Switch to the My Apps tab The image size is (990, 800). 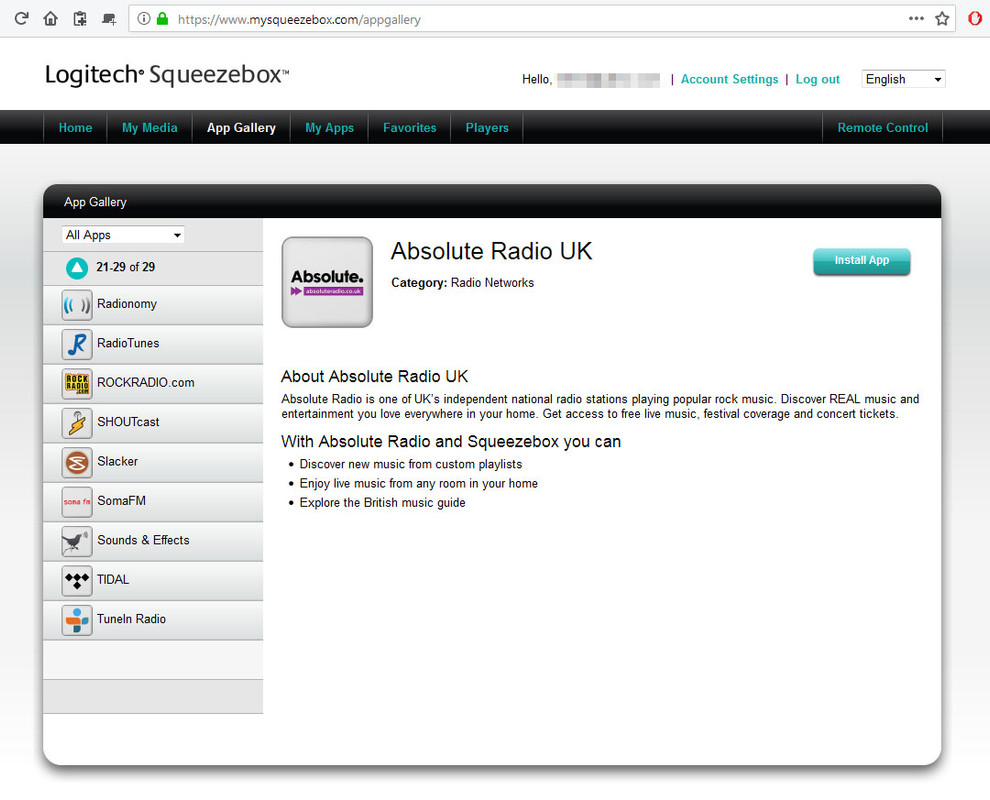click(x=330, y=128)
